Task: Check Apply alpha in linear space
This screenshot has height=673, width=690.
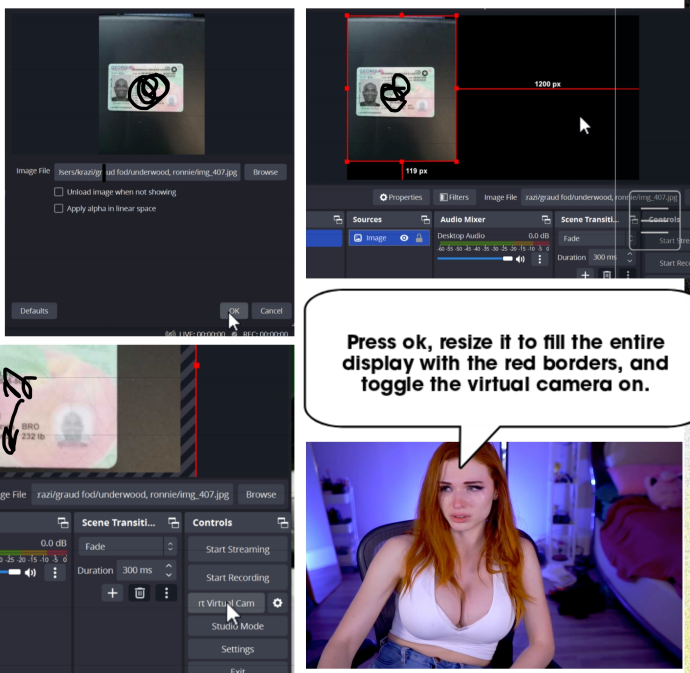Action: click(59, 208)
